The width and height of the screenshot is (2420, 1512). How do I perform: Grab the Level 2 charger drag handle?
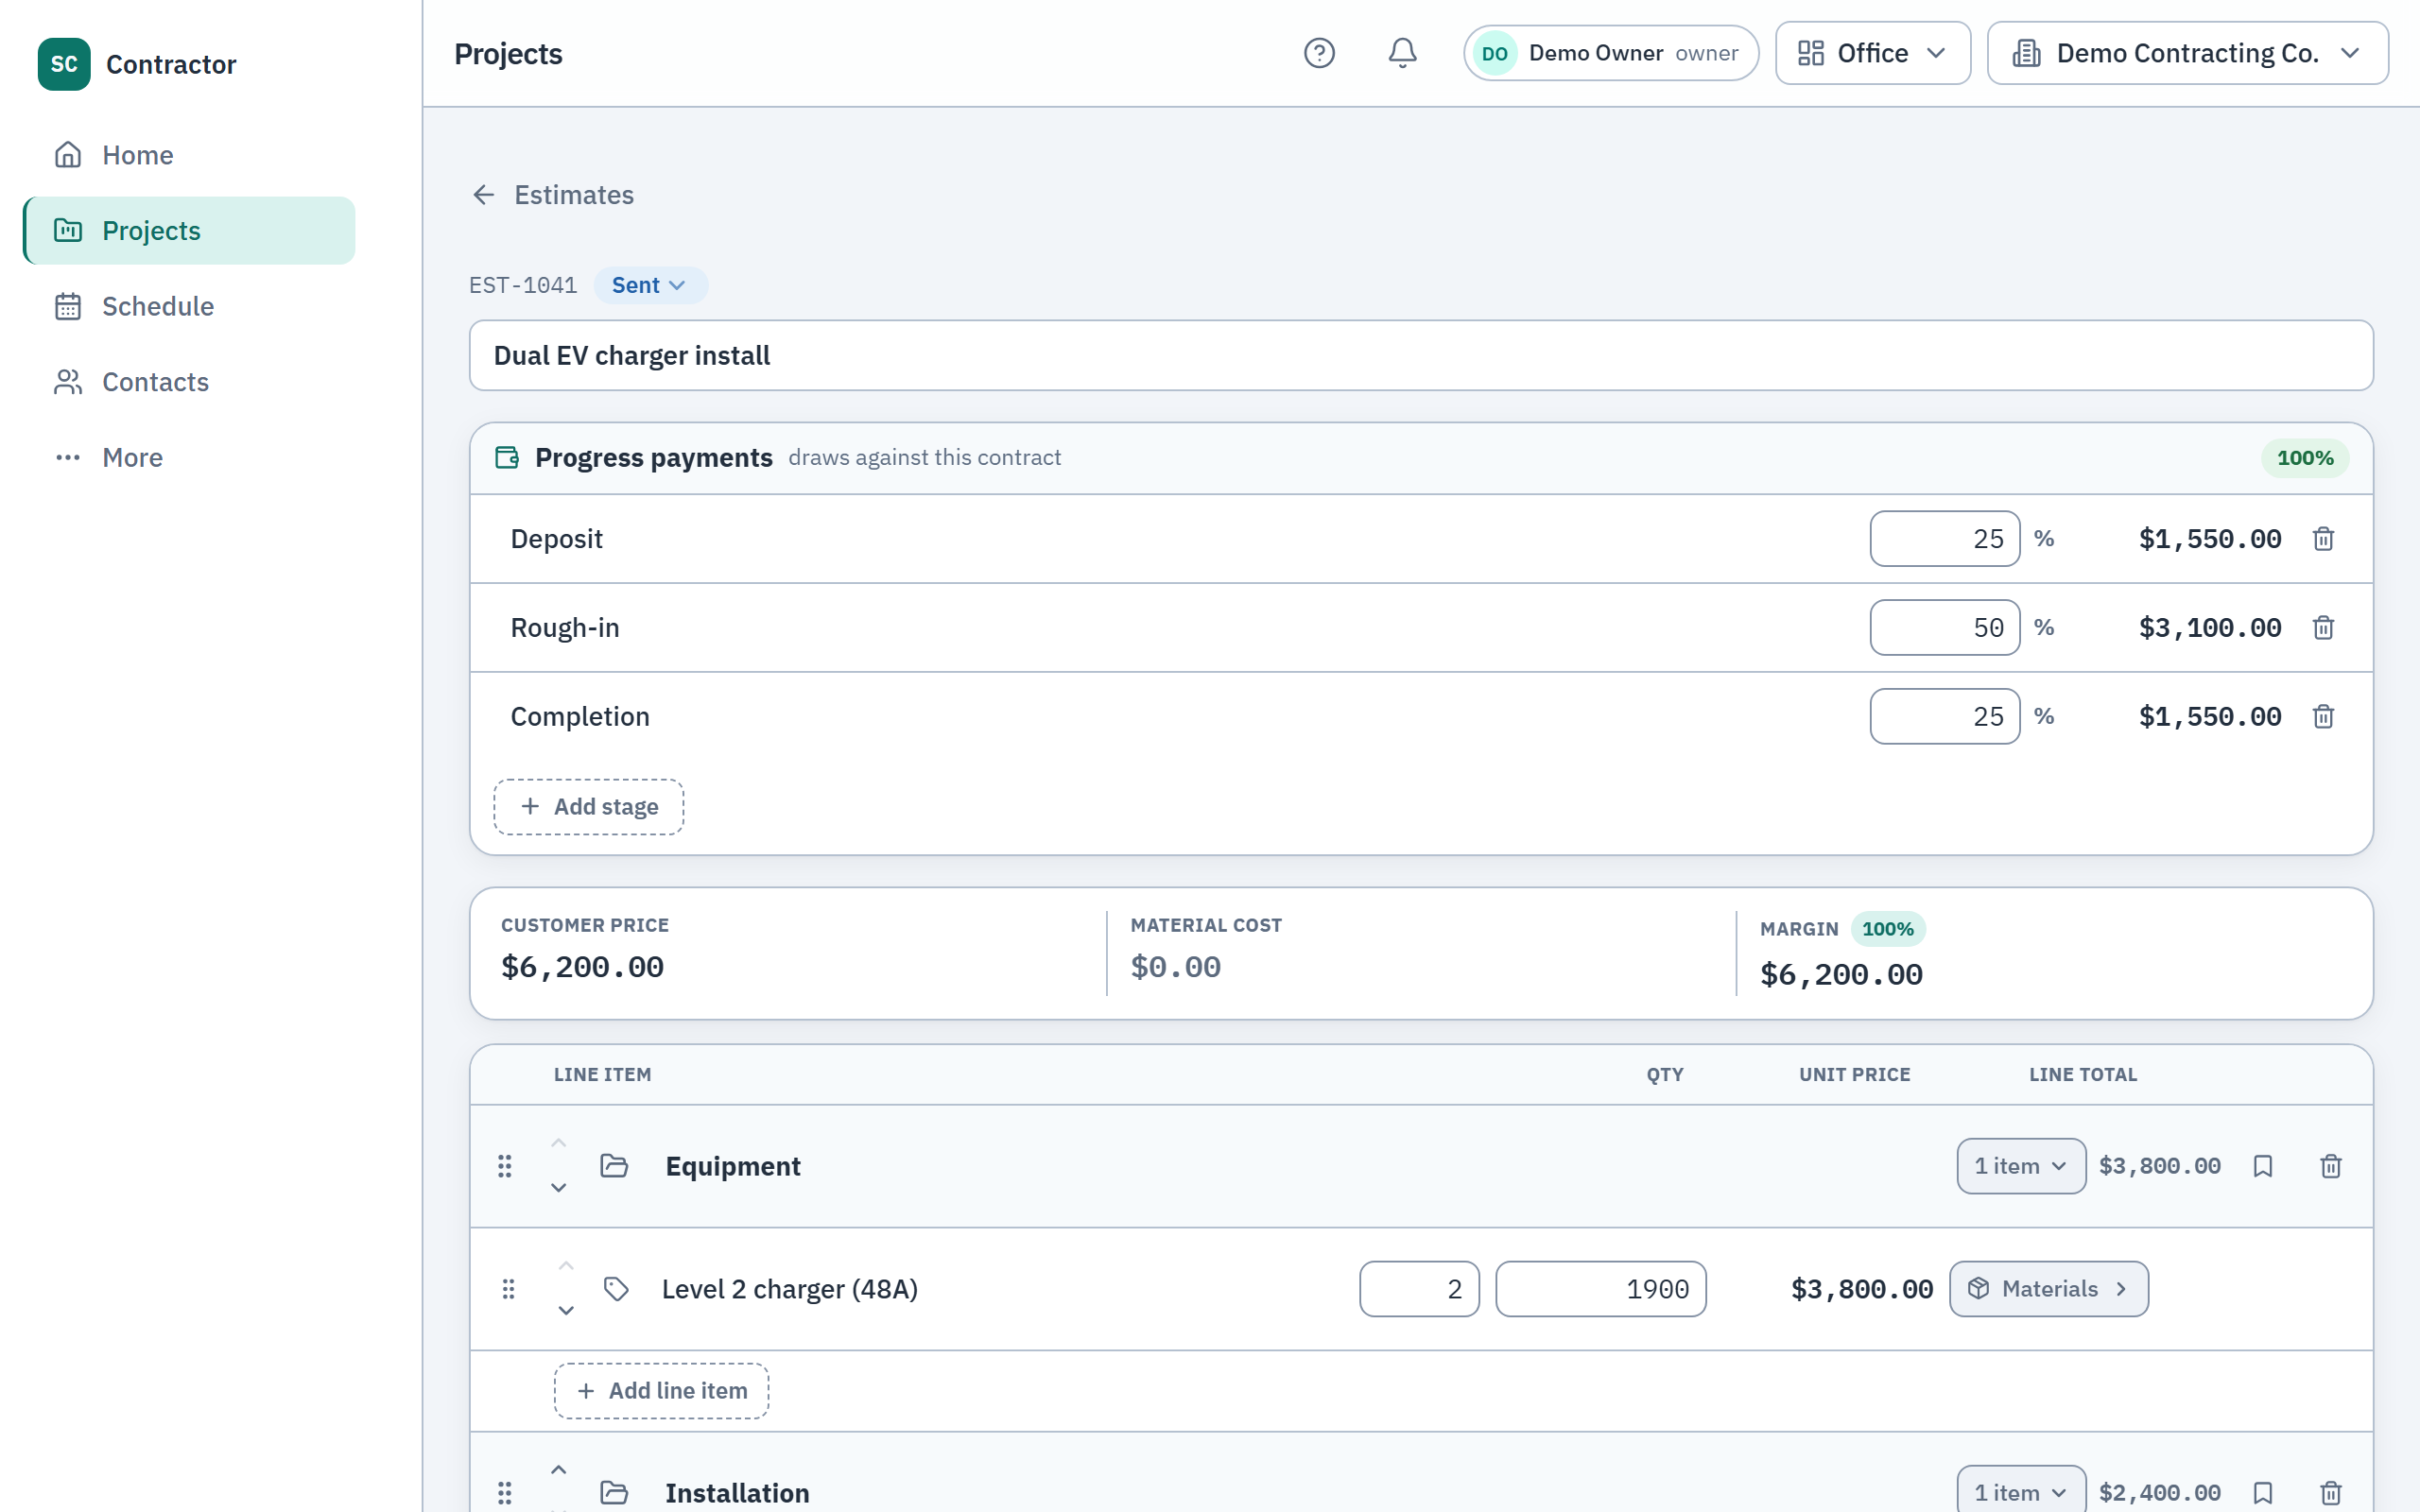point(509,1289)
